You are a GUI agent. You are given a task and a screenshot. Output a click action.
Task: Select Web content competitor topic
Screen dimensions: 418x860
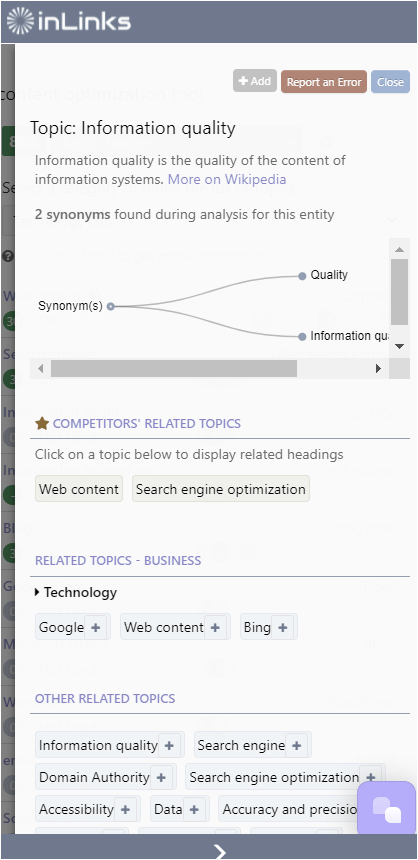(79, 489)
